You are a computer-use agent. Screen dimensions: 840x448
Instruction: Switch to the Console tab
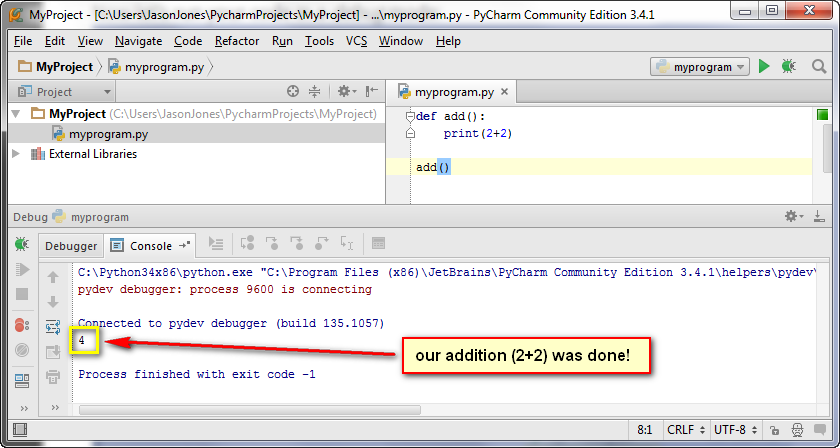click(151, 245)
